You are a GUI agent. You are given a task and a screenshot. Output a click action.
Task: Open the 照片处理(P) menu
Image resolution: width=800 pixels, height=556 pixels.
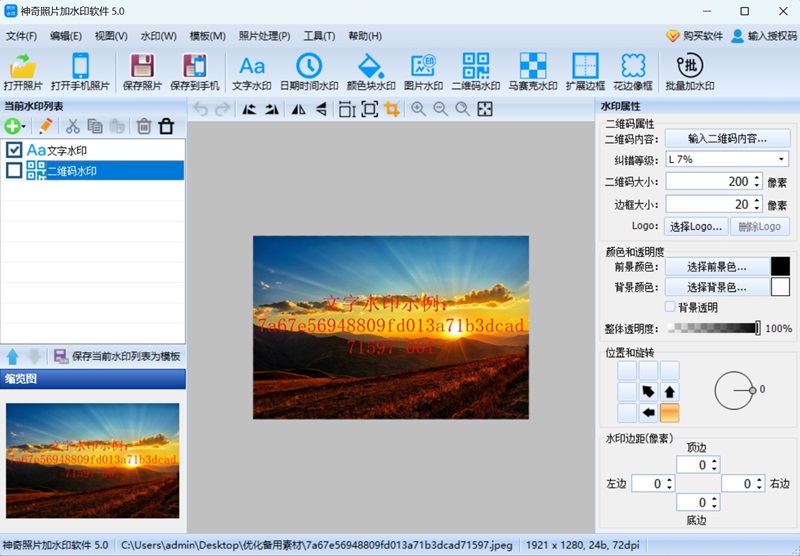click(x=264, y=36)
